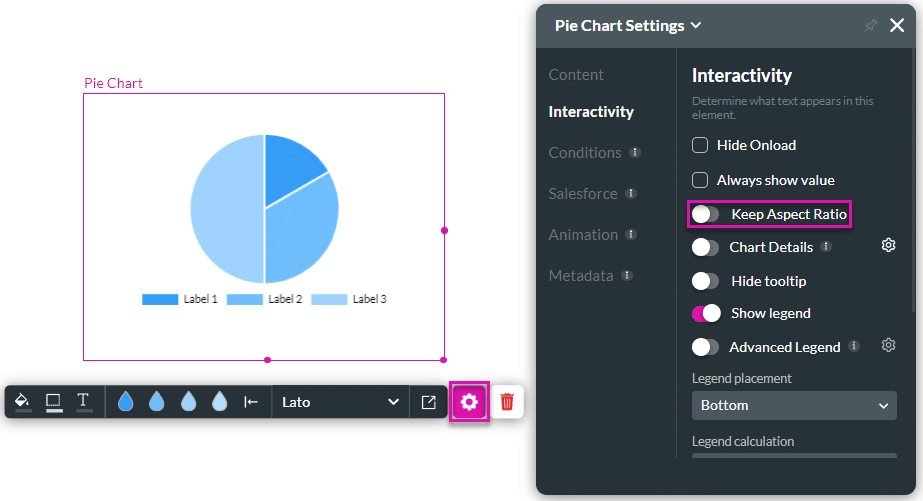The height and width of the screenshot is (501, 923).
Task: Open the border color tool
Action: 54,402
